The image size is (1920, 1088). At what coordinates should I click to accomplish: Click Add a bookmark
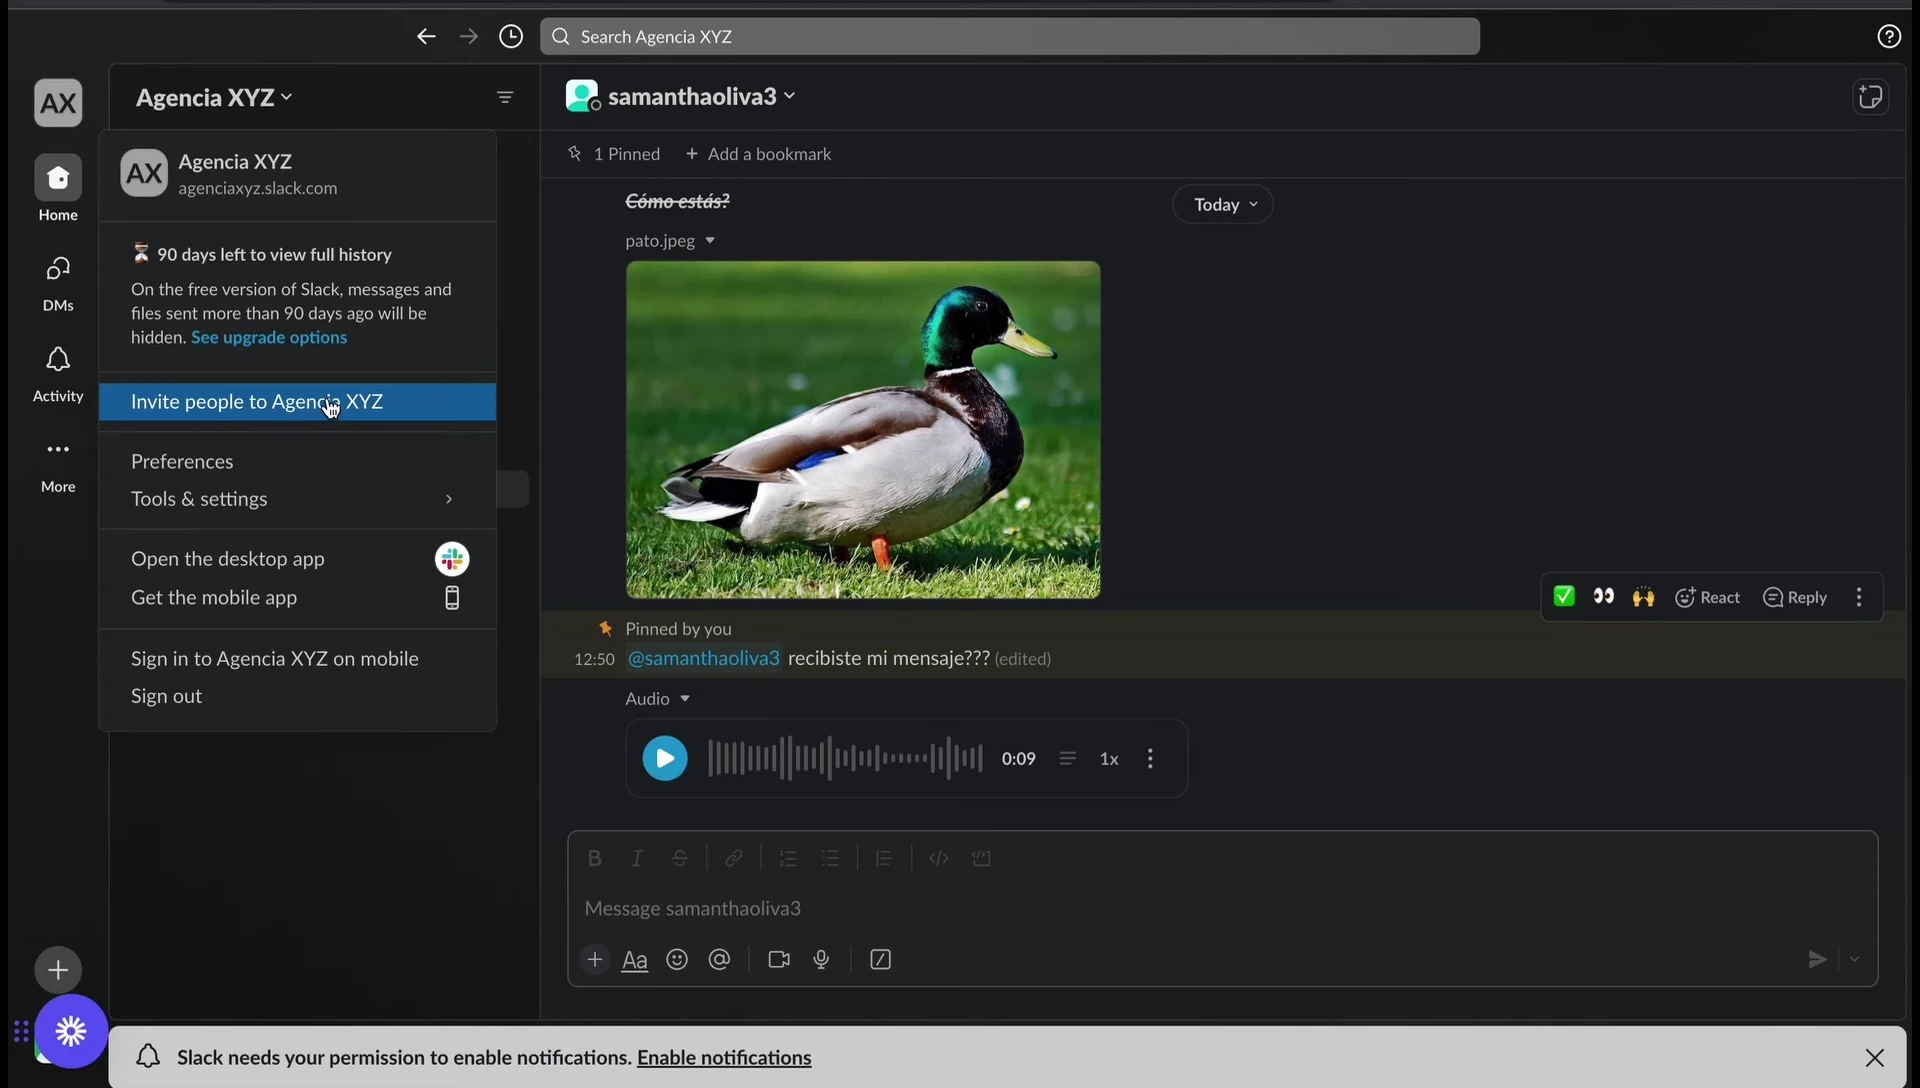758,154
